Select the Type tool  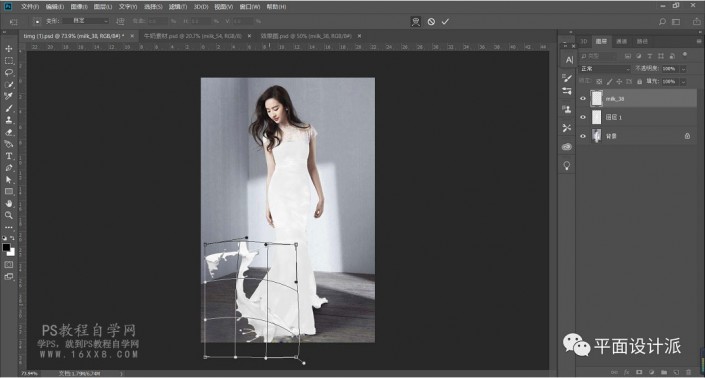(9, 156)
